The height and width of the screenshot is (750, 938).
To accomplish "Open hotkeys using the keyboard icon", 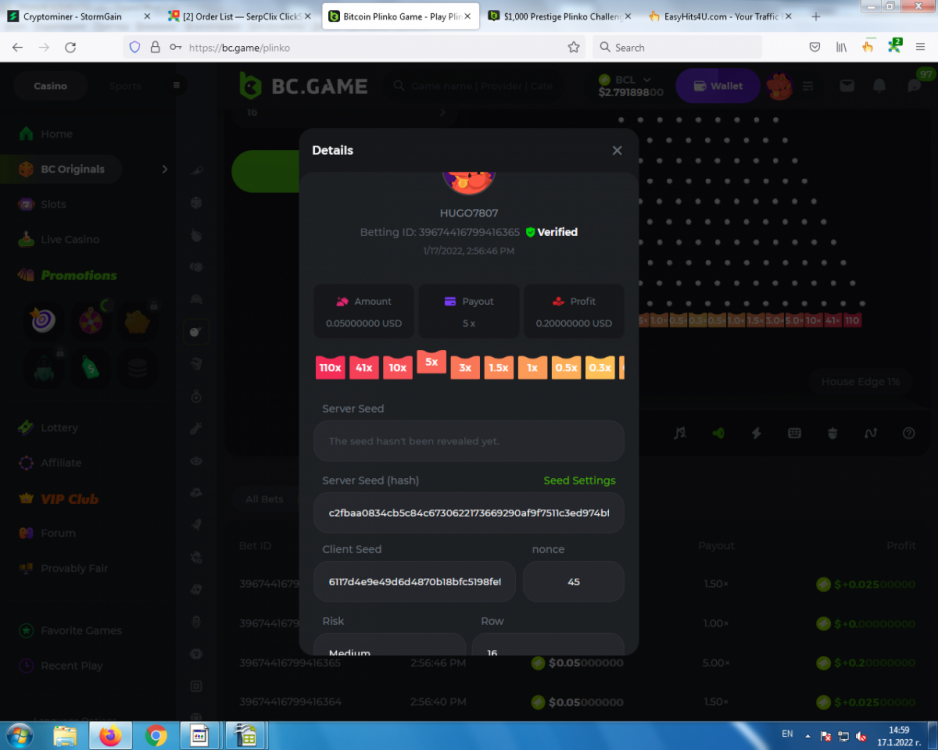I will [794, 433].
